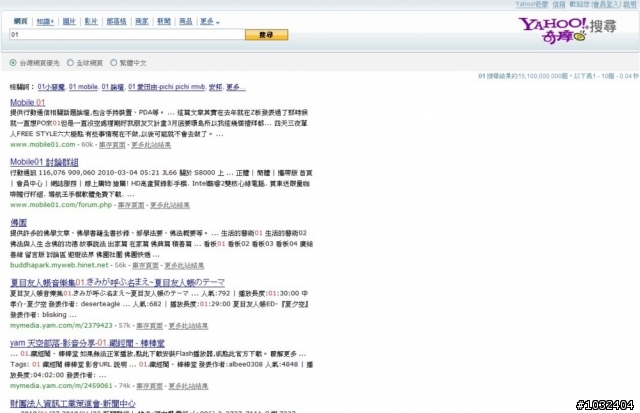Image resolution: width=640 pixels, height=413 pixels.
Task: Show more site results for mobile01.com/forum.php
Action: [170, 205]
